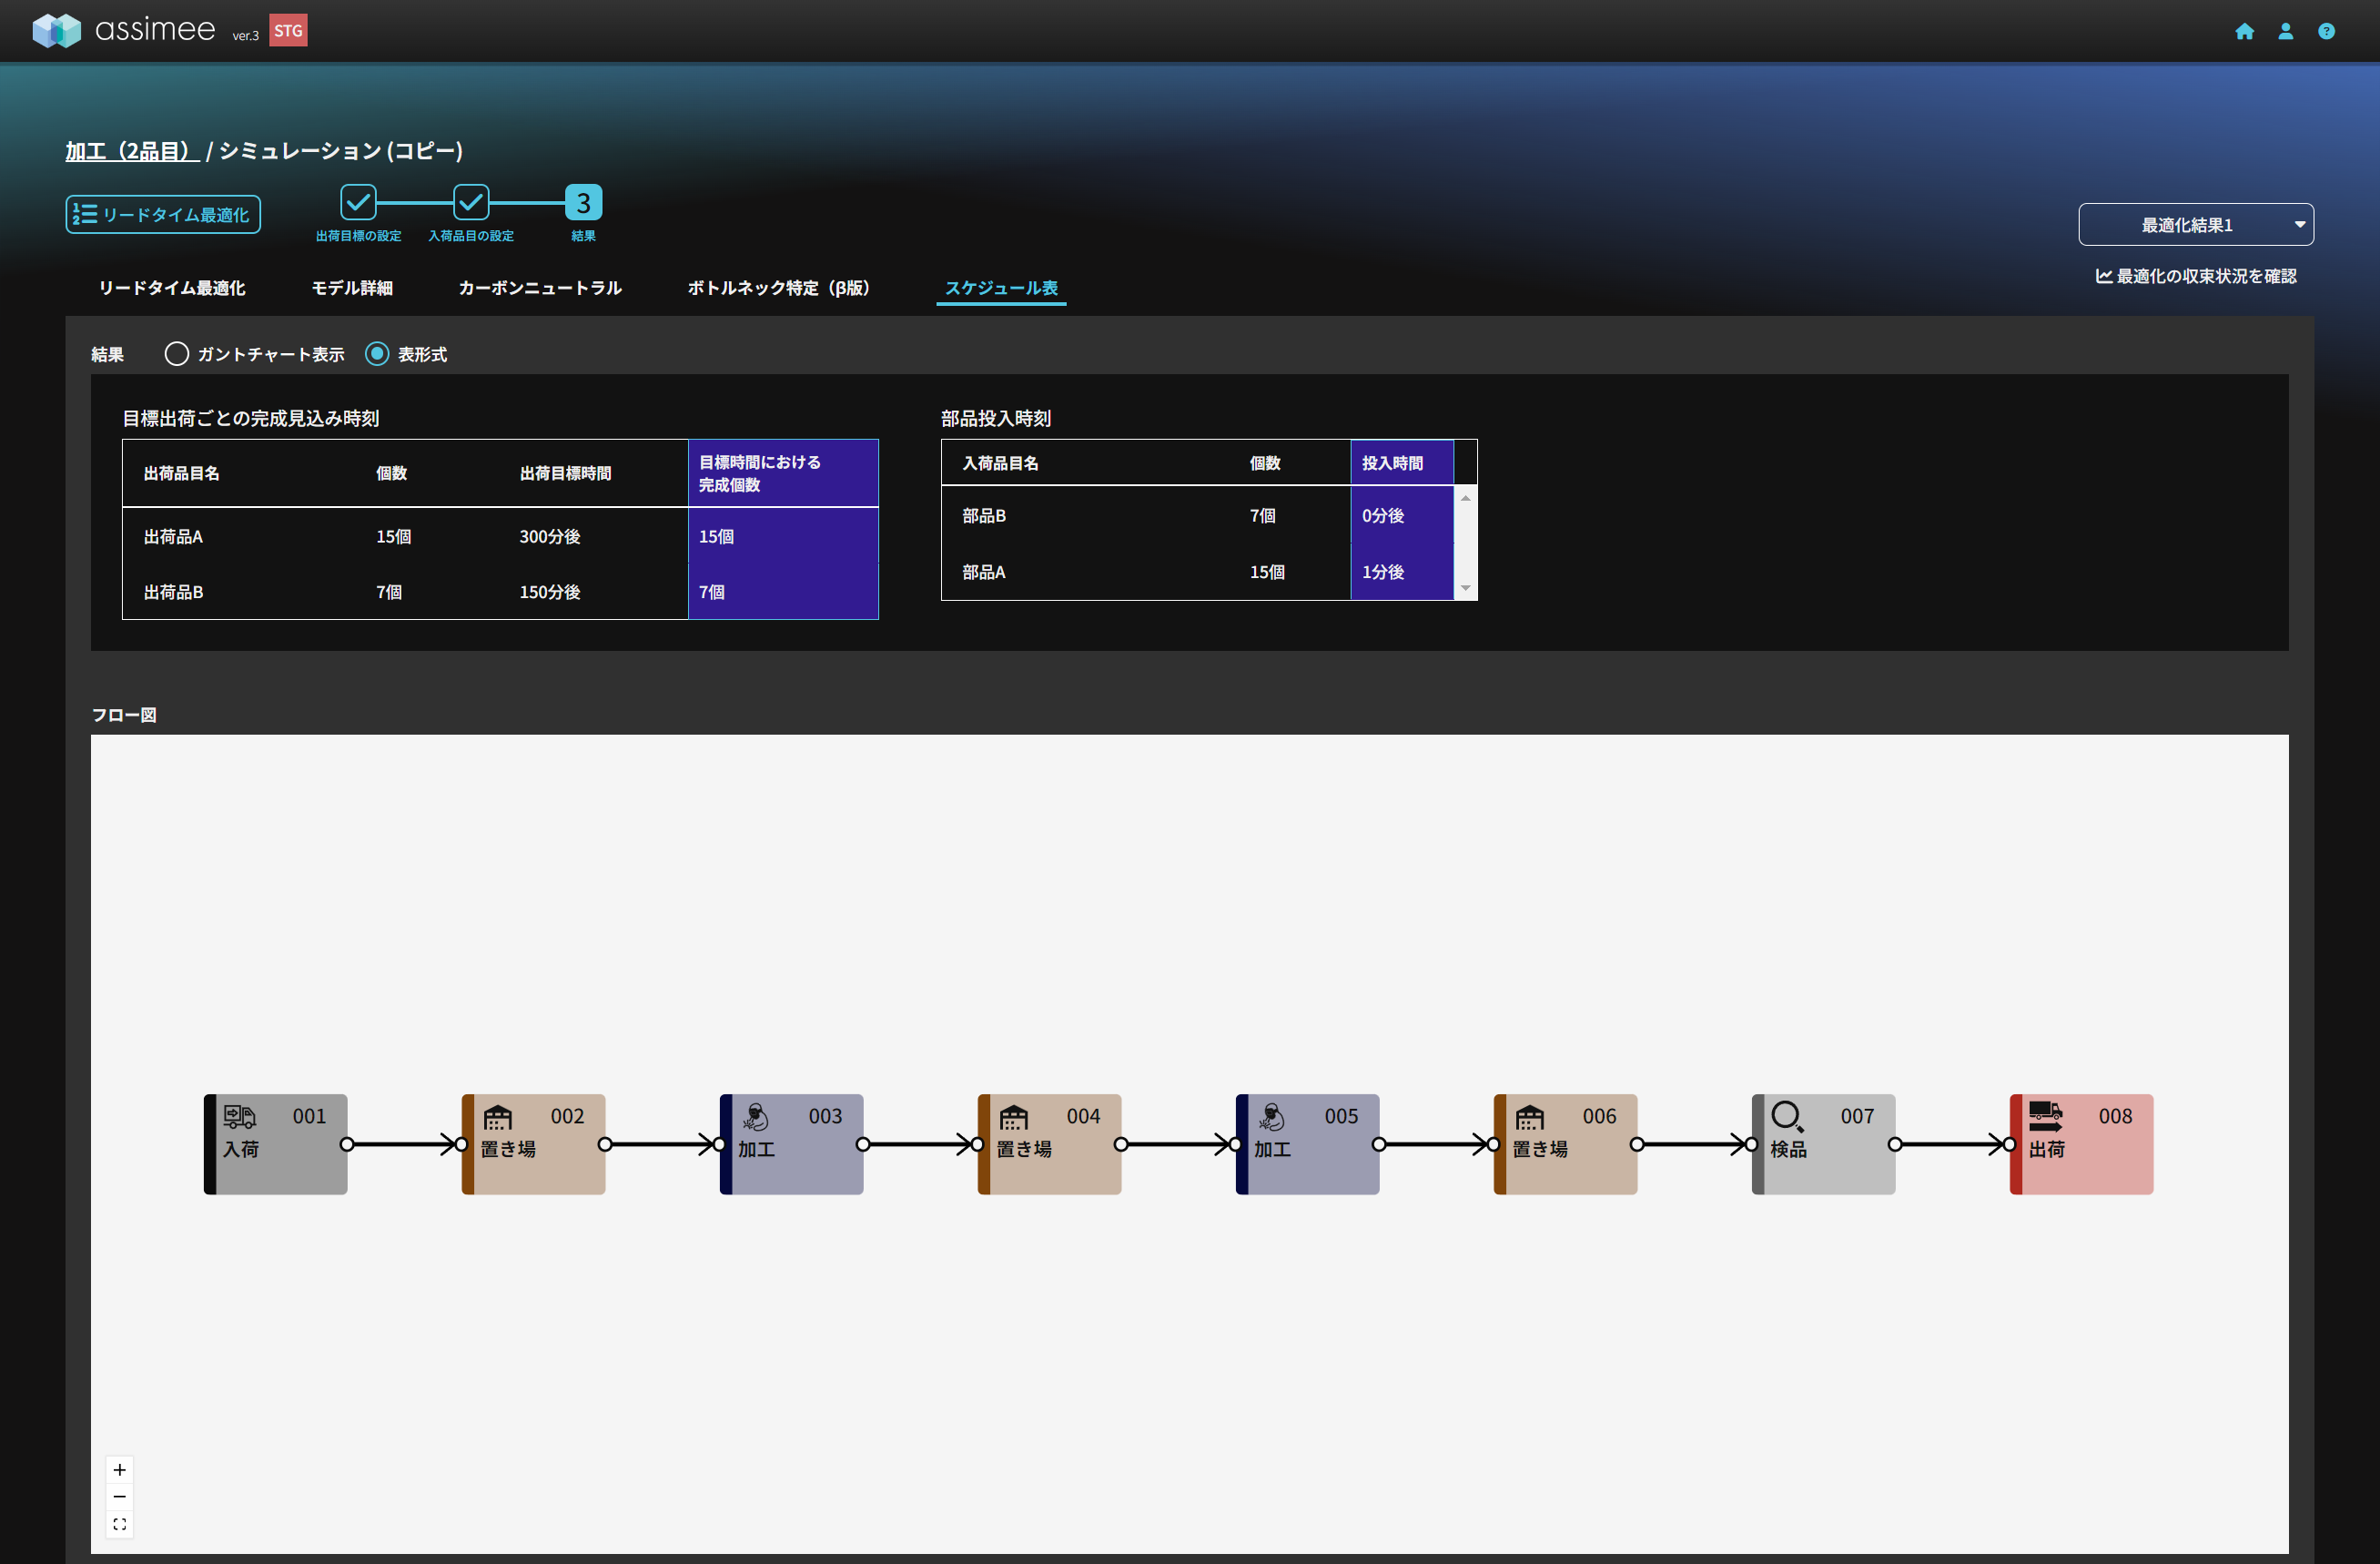Screen dimensions: 2380x1564
Task: Open the help question mark icon
Action: tap(2326, 31)
